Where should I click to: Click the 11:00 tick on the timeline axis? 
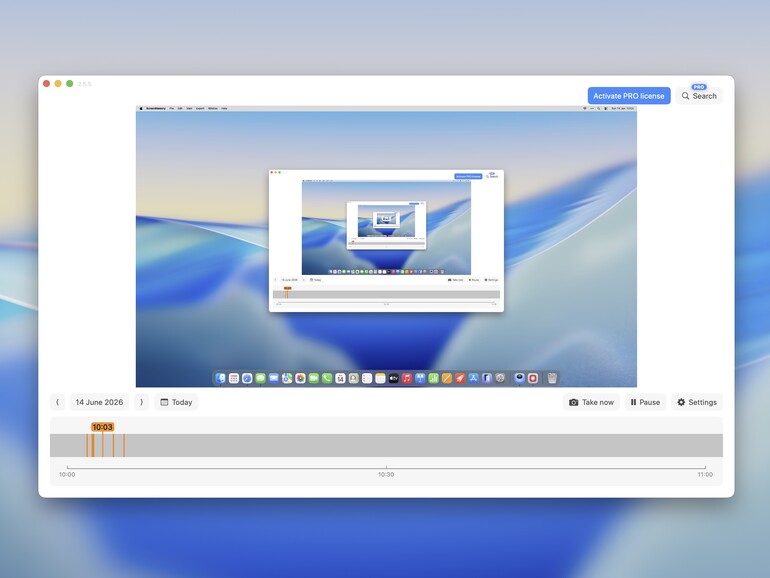point(705,474)
